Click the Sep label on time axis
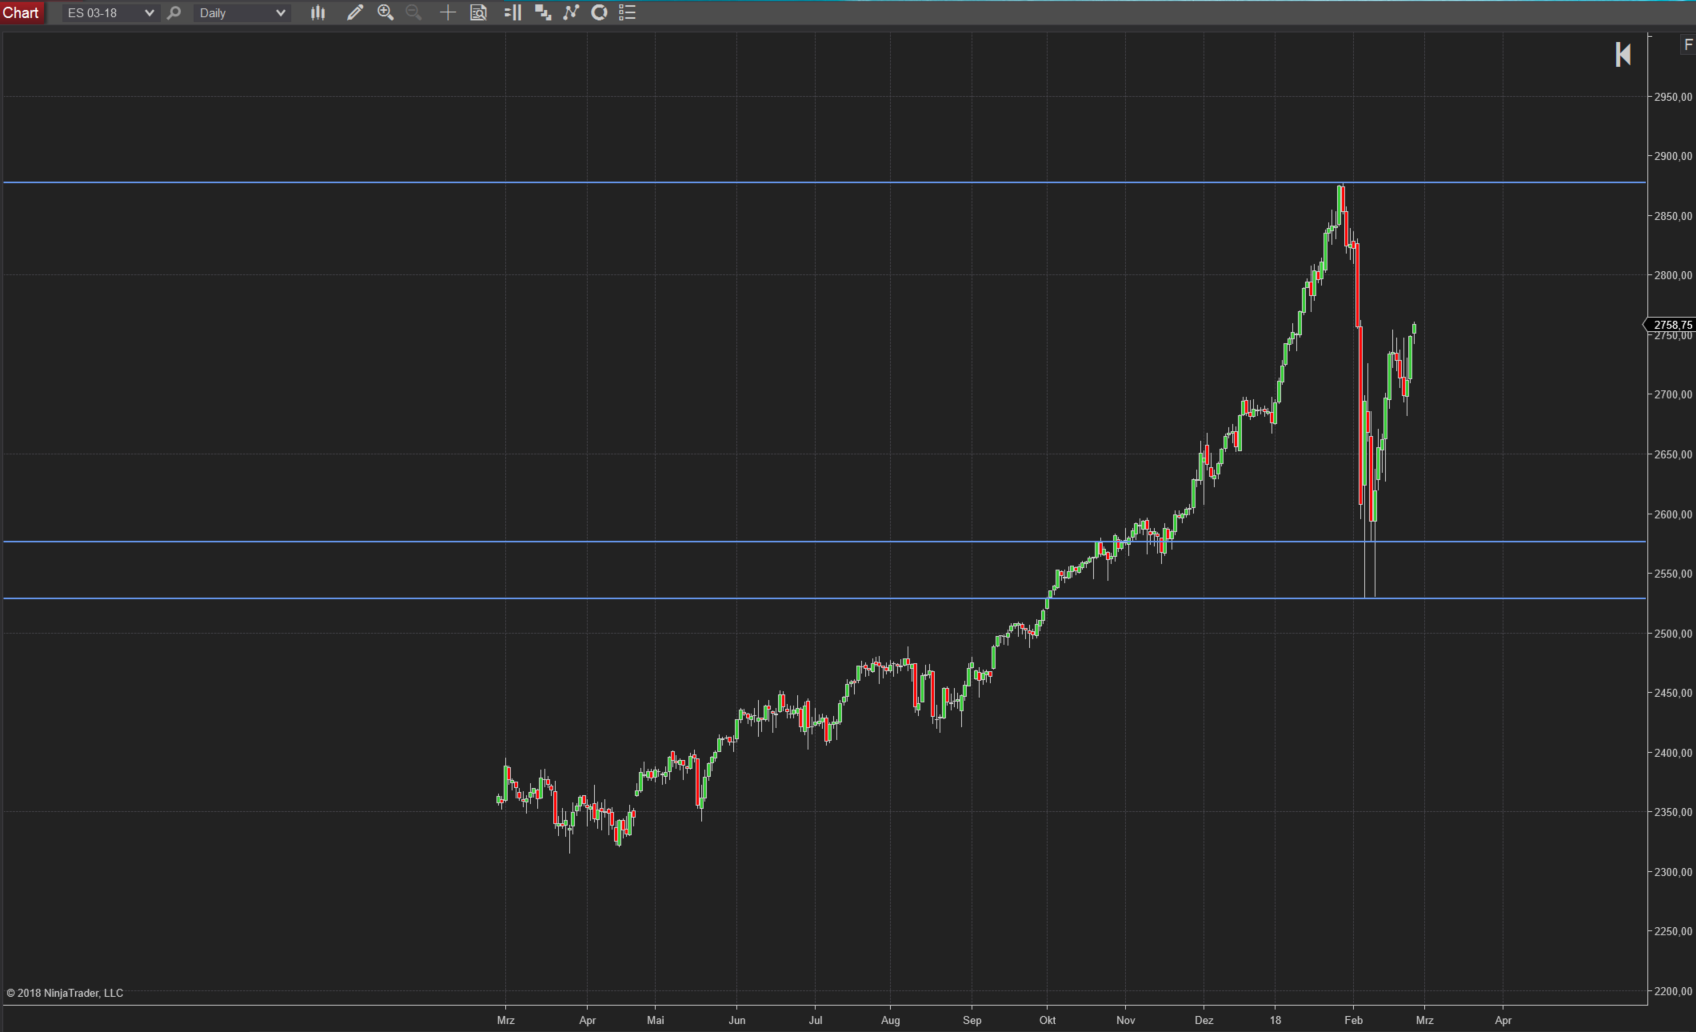 [972, 1020]
